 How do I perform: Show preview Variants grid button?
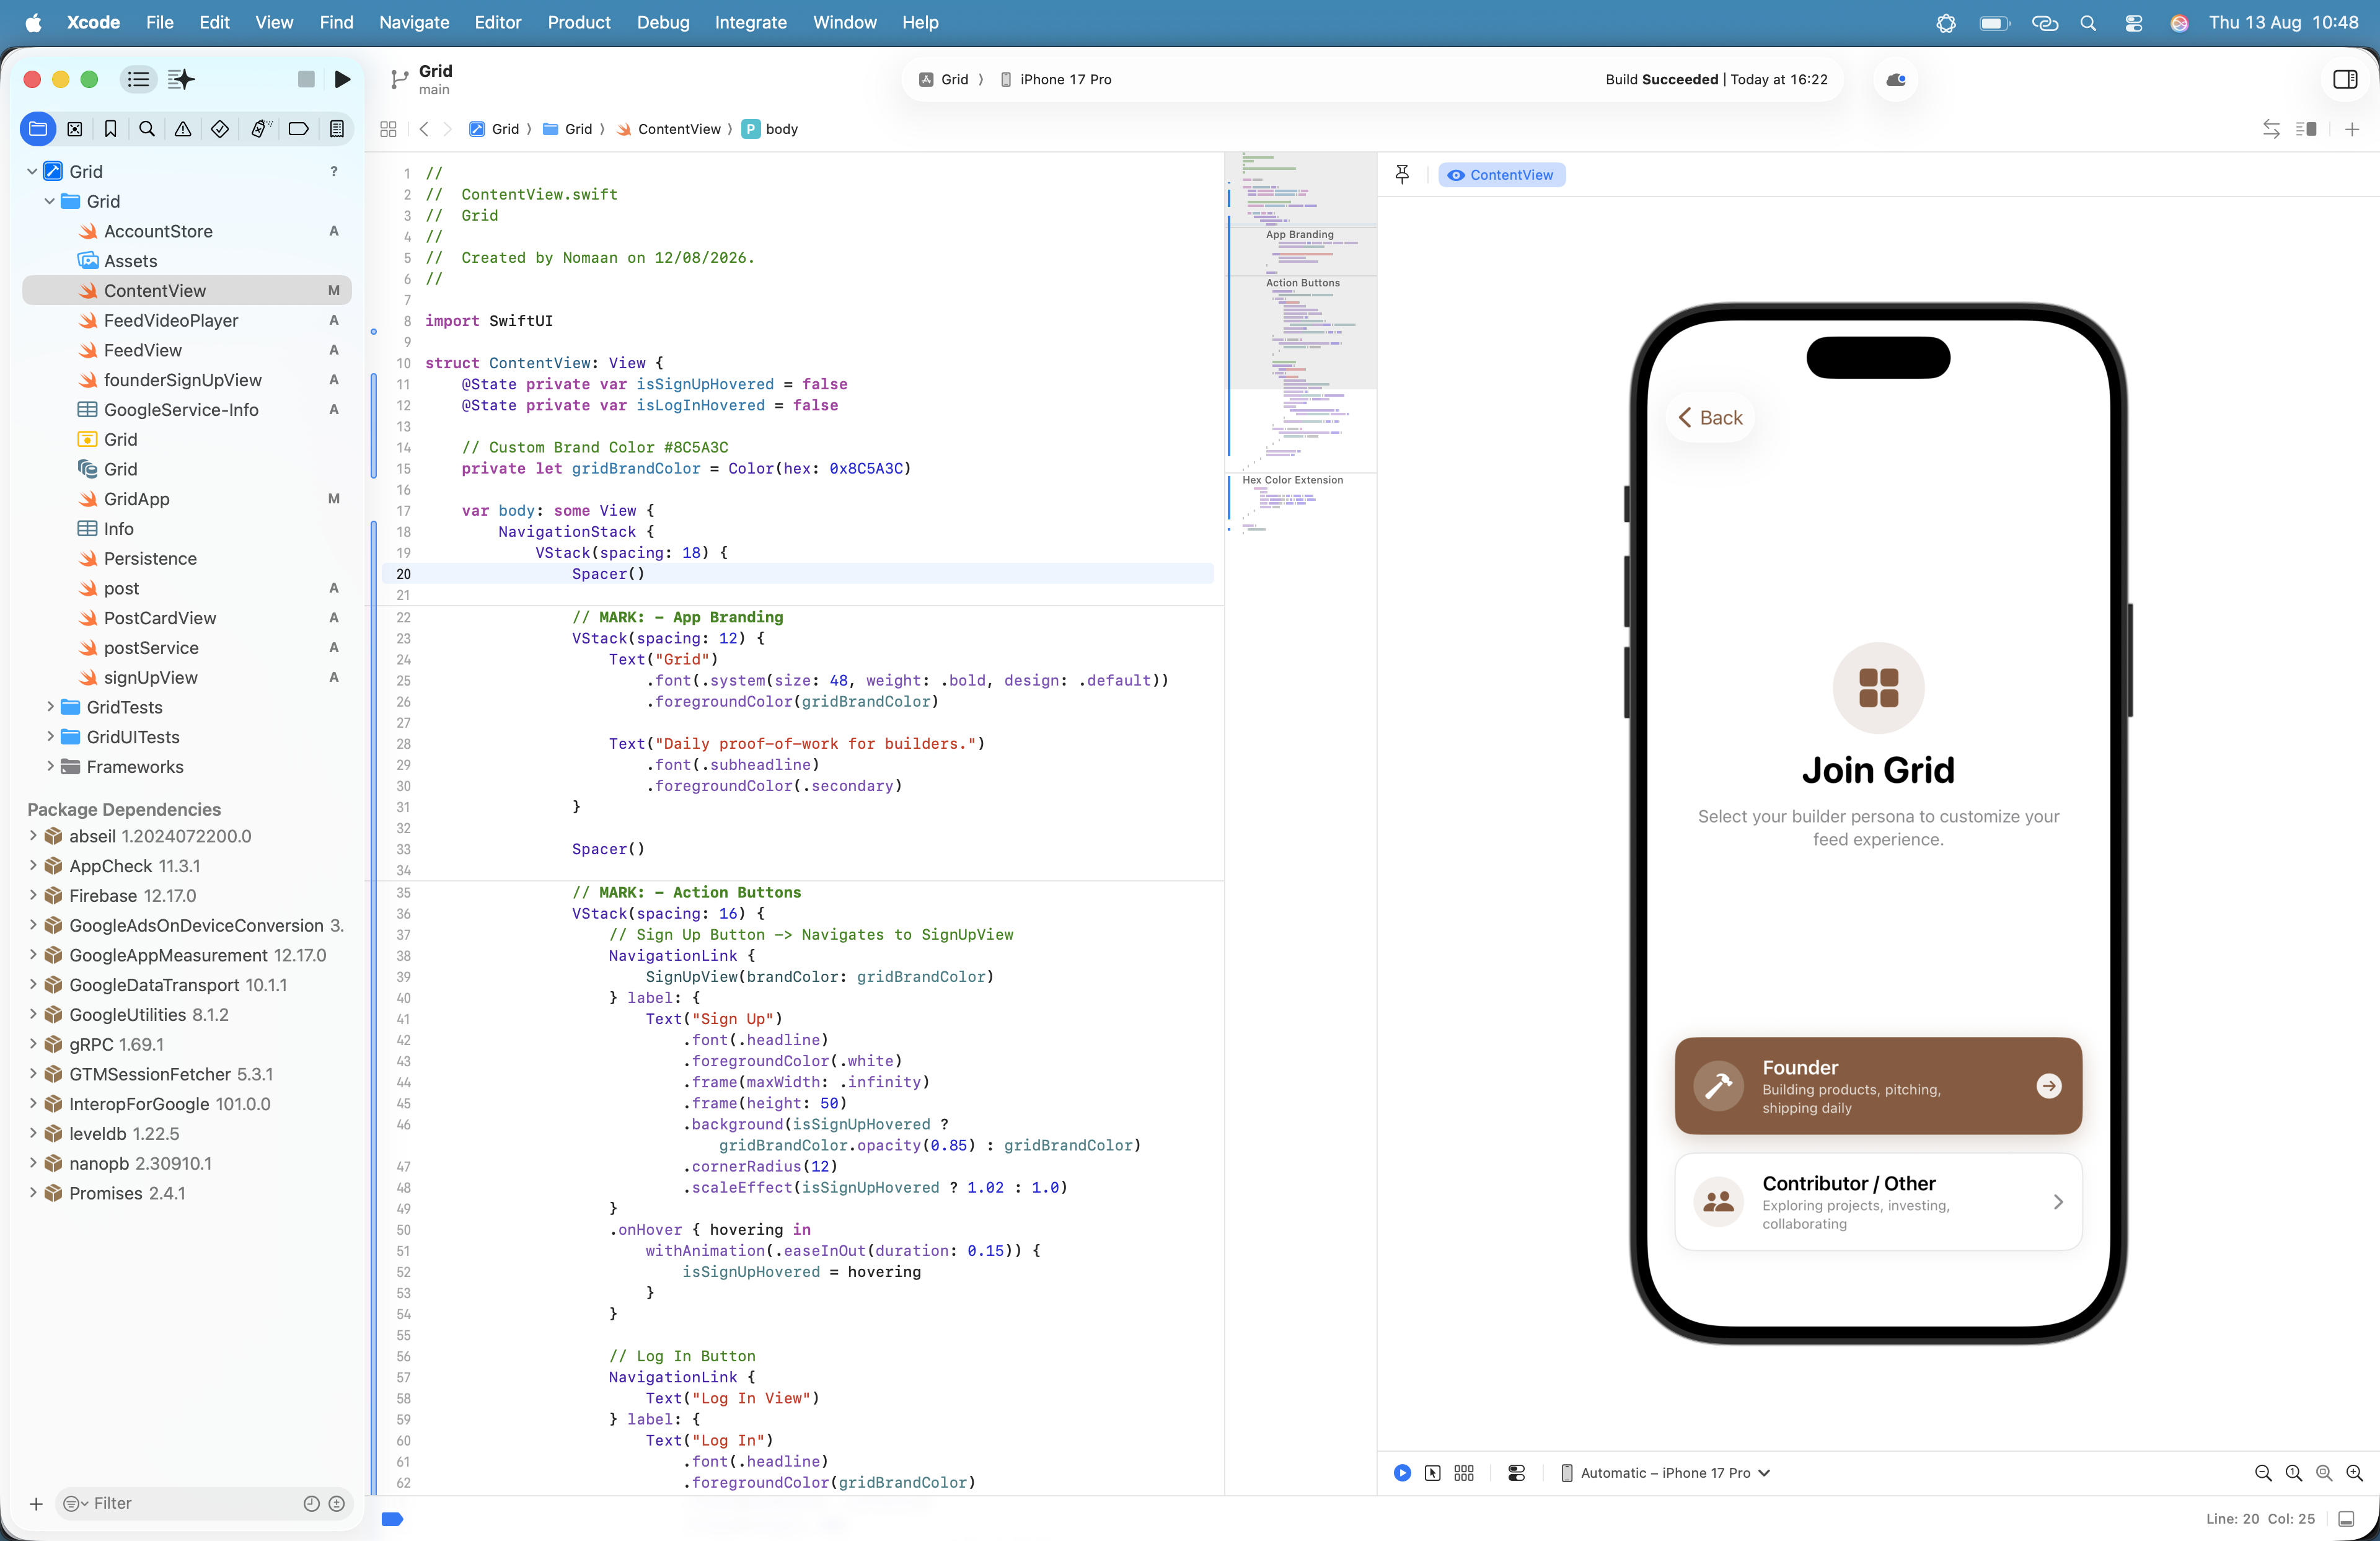pos(1464,1473)
